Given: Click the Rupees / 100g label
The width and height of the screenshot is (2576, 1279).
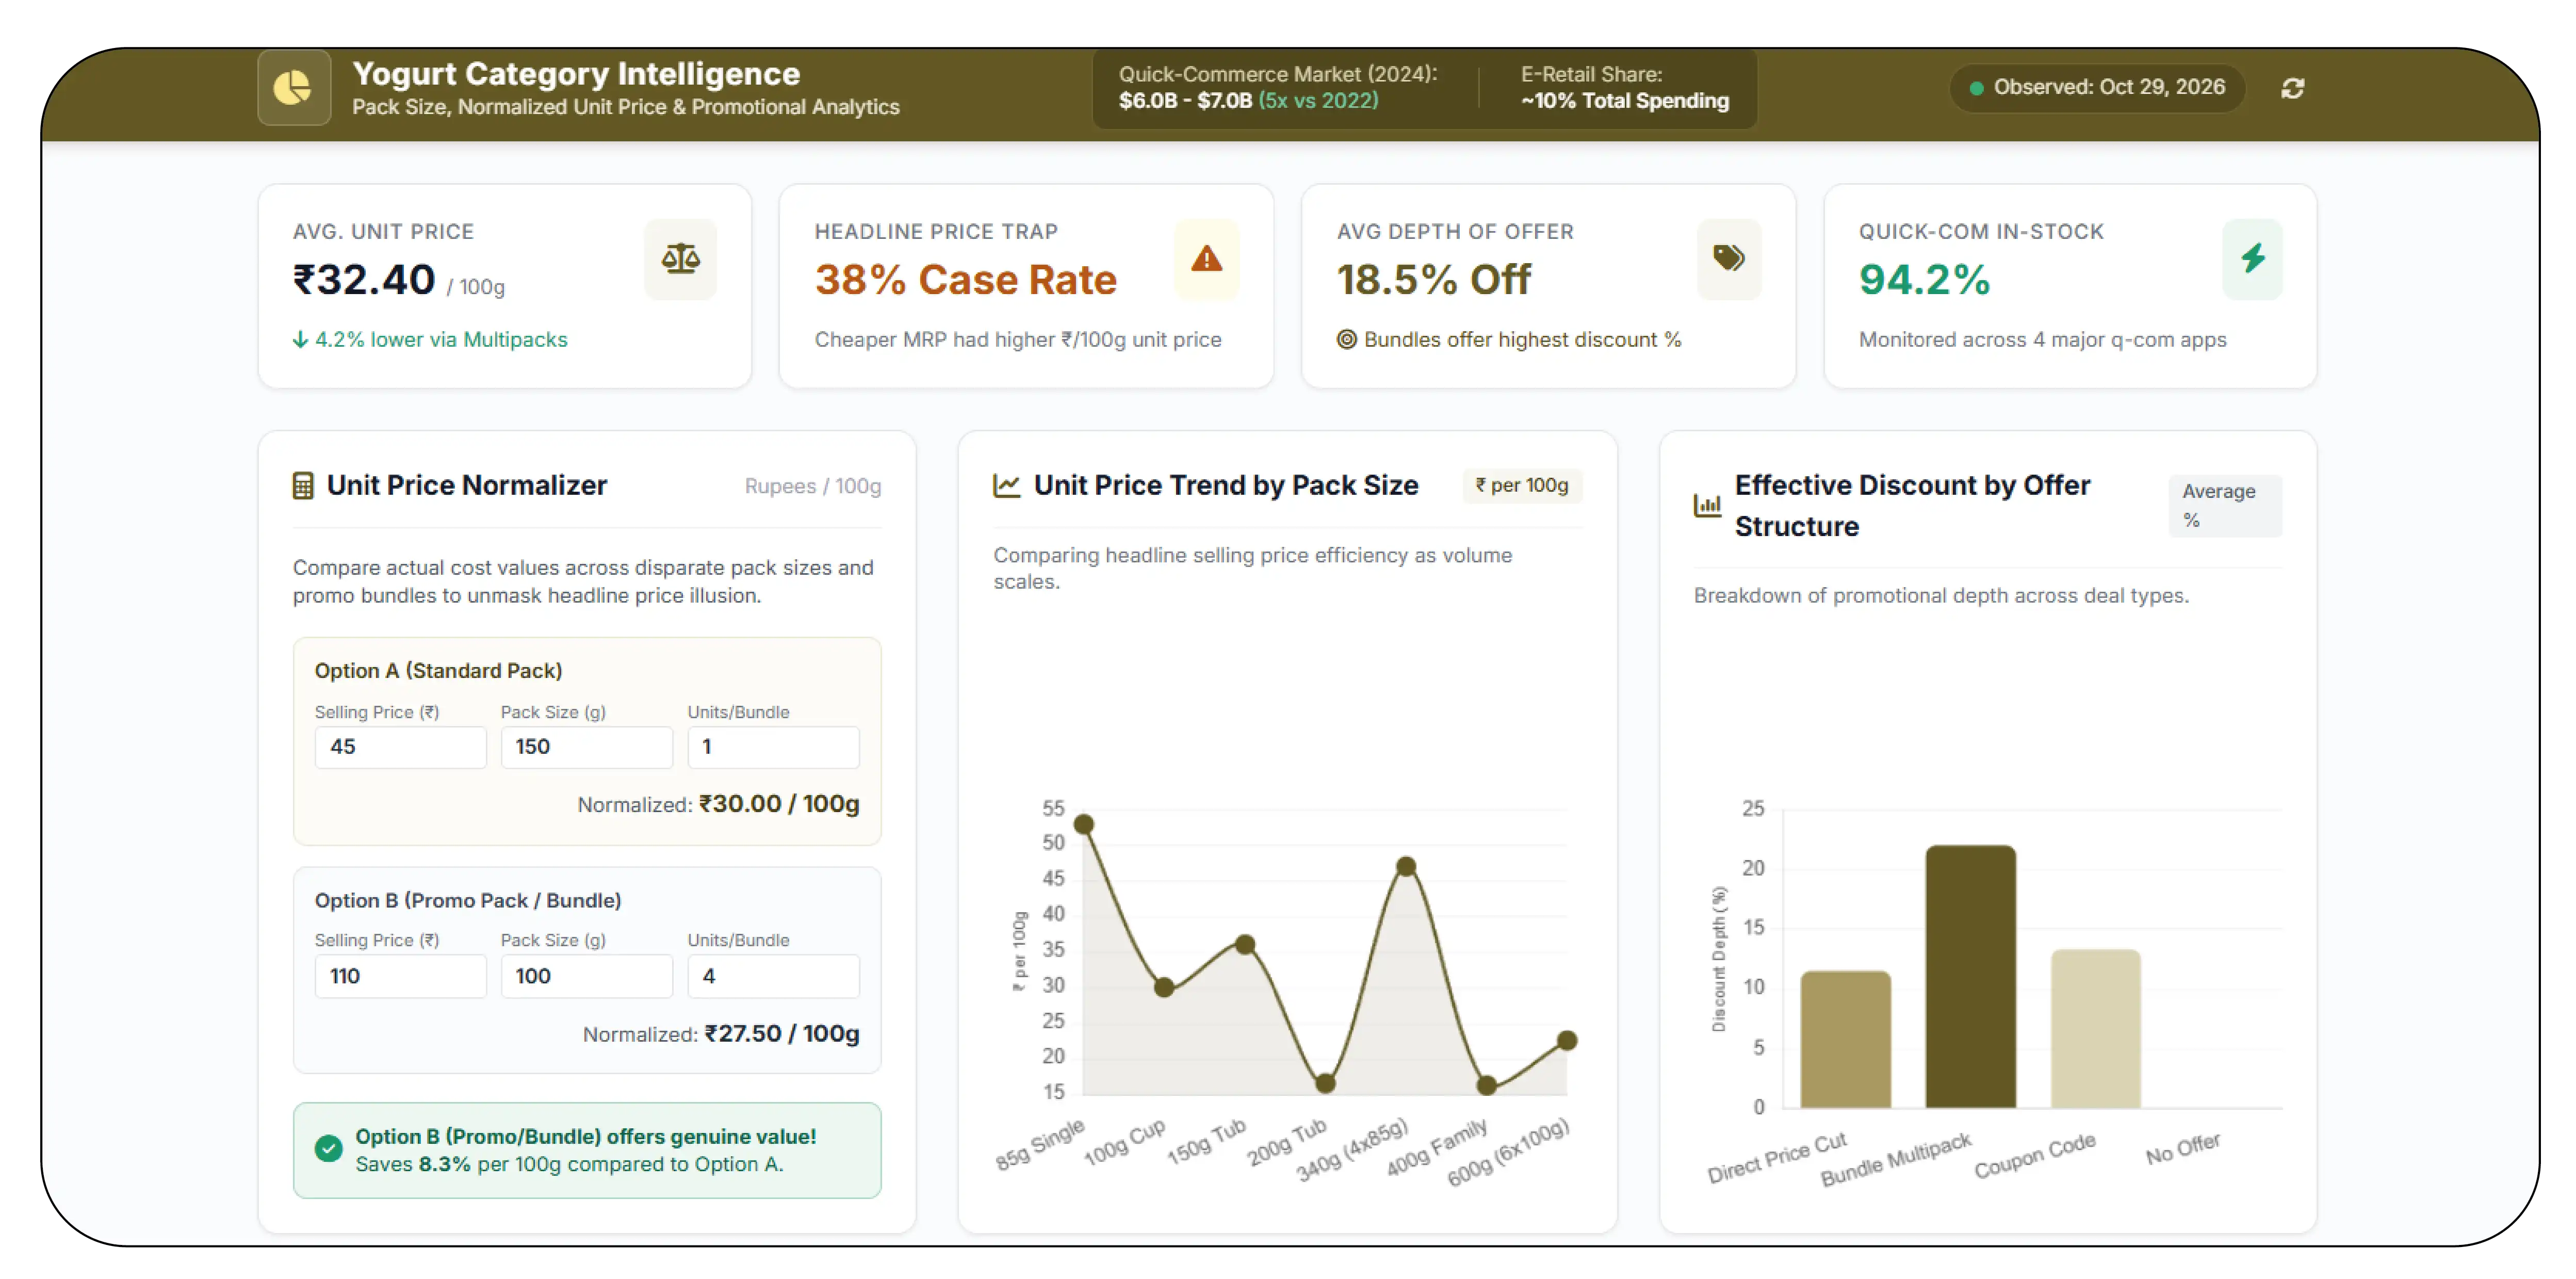Looking at the screenshot, I should pyautogui.click(x=812, y=486).
